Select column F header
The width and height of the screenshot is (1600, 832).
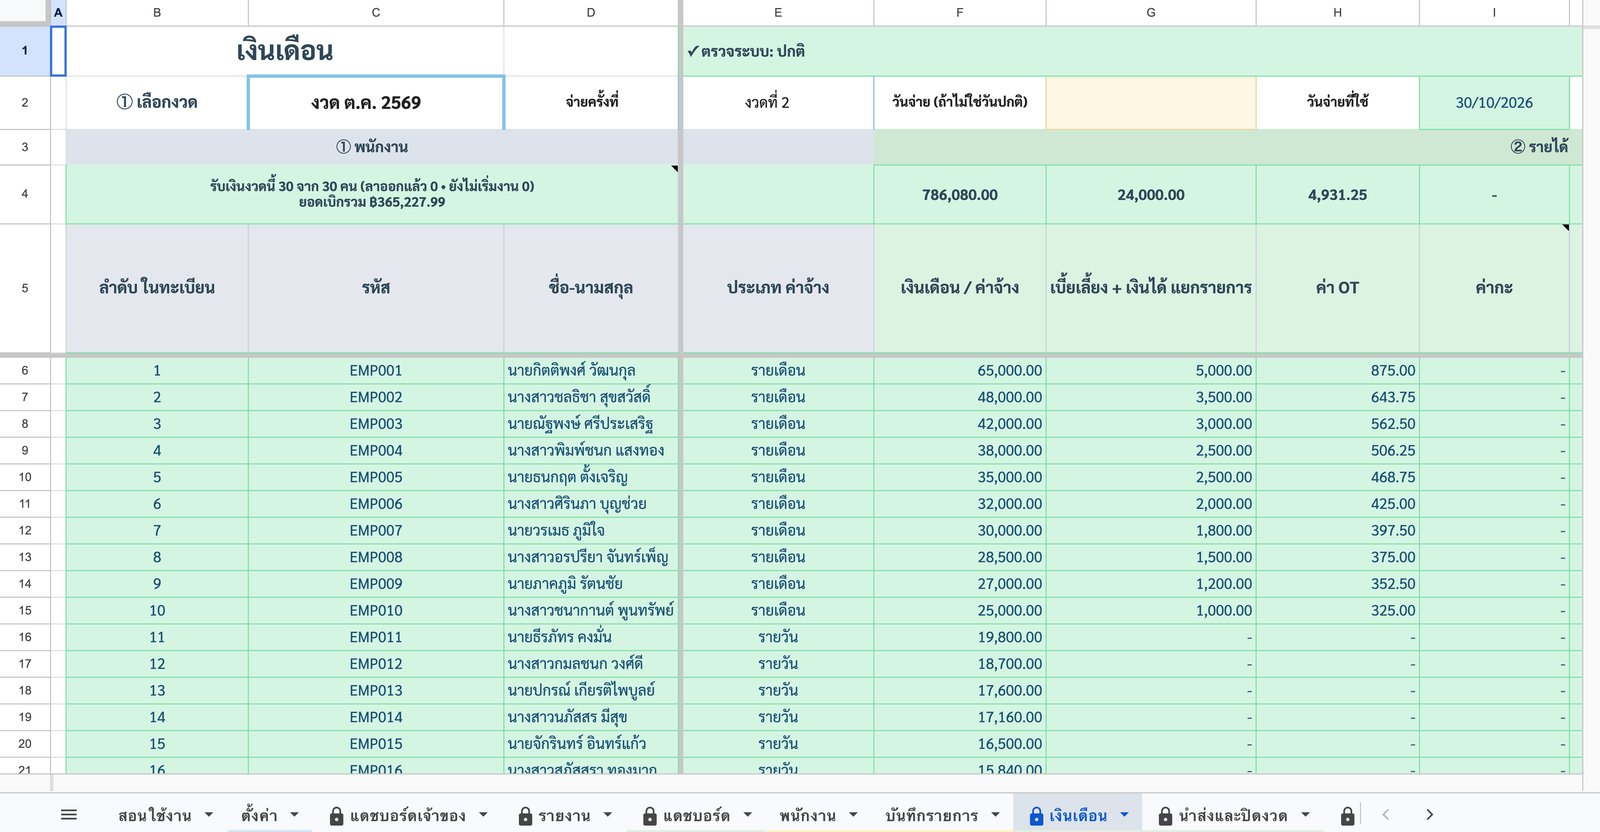pyautogui.click(x=960, y=13)
